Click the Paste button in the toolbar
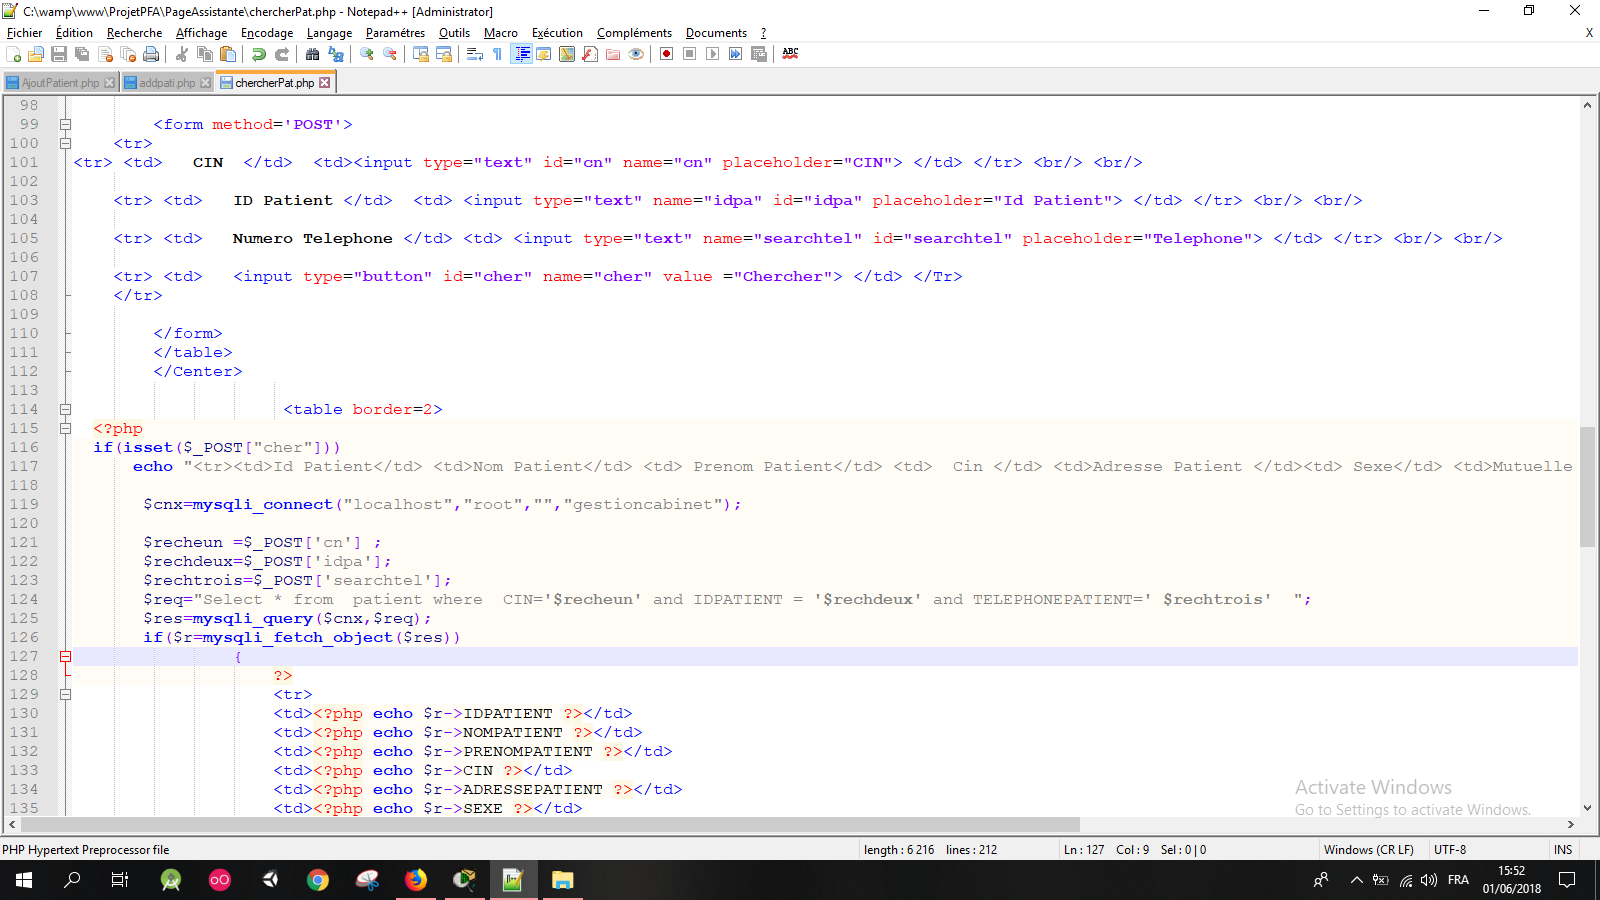The image size is (1600, 900). pyautogui.click(x=227, y=54)
